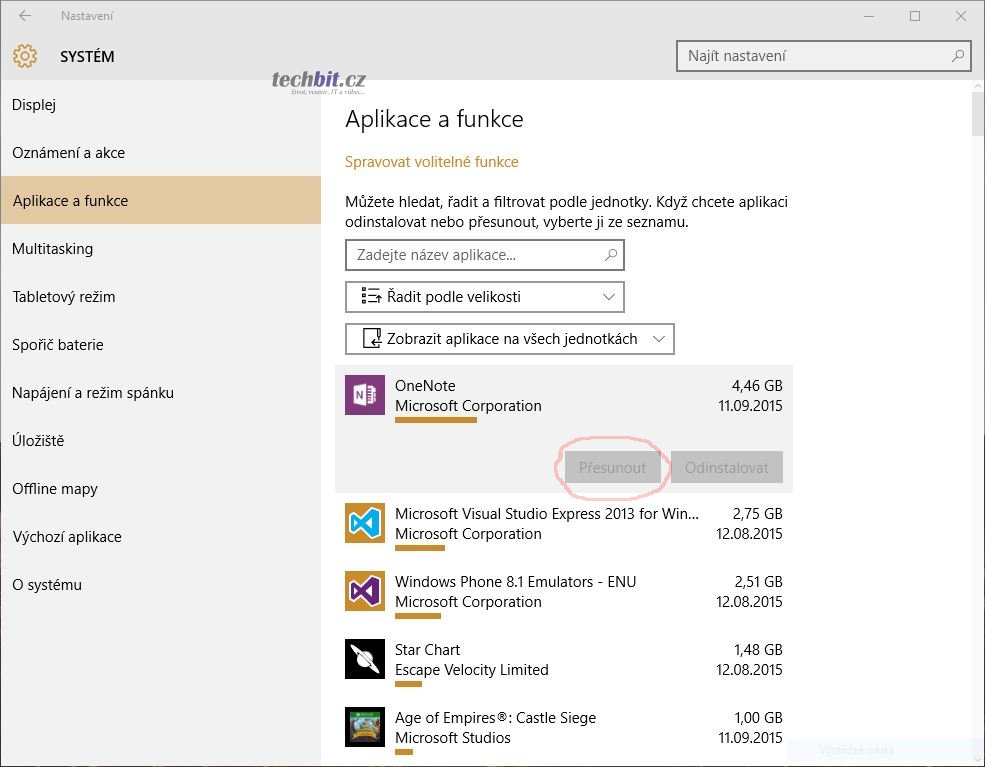The height and width of the screenshot is (767, 985).
Task: Open the Spravovat volitelné funkce link
Action: (432, 162)
